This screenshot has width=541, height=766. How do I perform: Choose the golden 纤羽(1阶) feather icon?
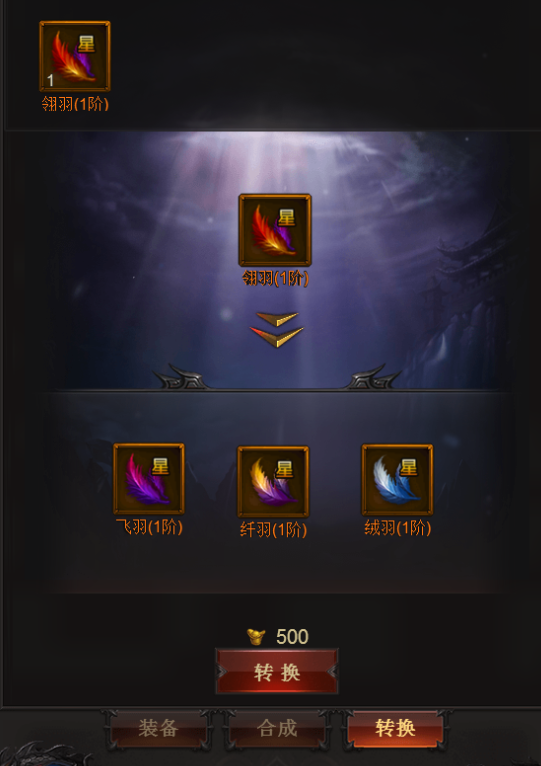click(x=273, y=481)
